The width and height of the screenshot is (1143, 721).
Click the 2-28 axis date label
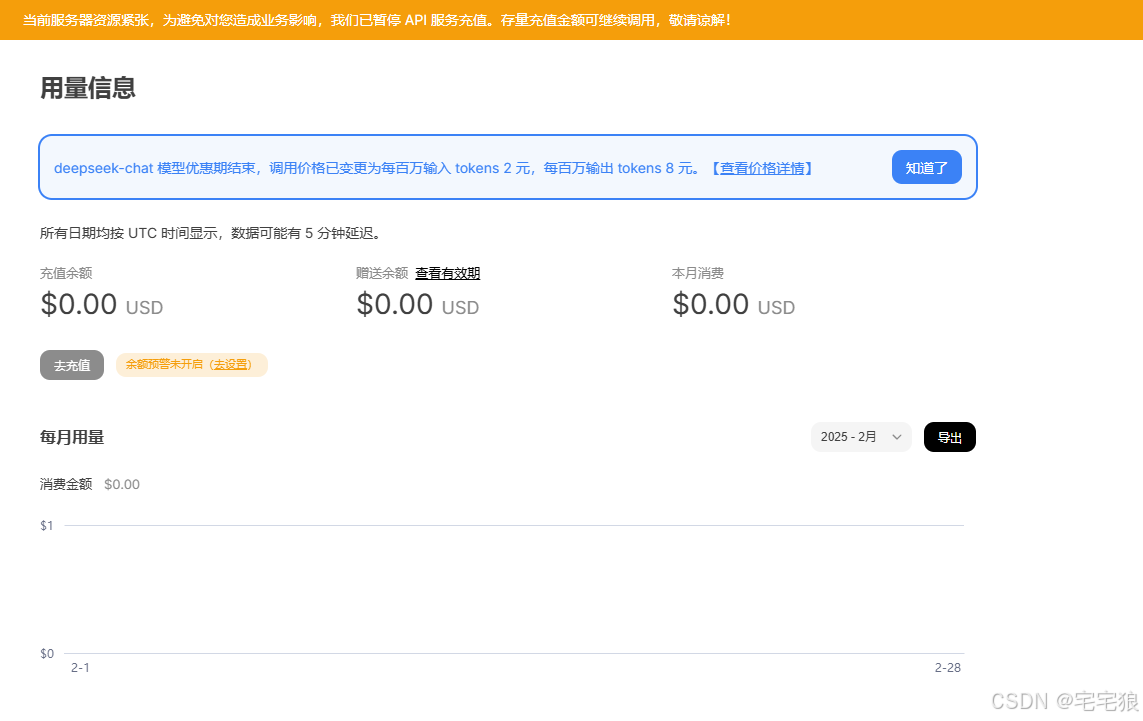948,668
